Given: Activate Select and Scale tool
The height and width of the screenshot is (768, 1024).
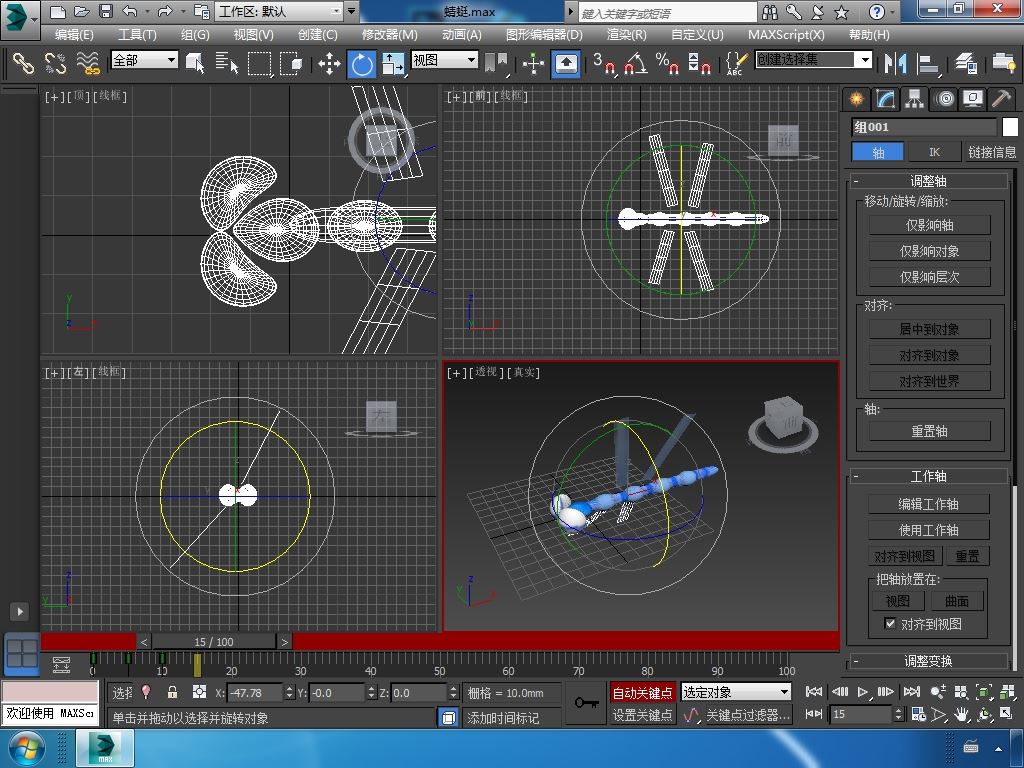Looking at the screenshot, I should (392, 64).
